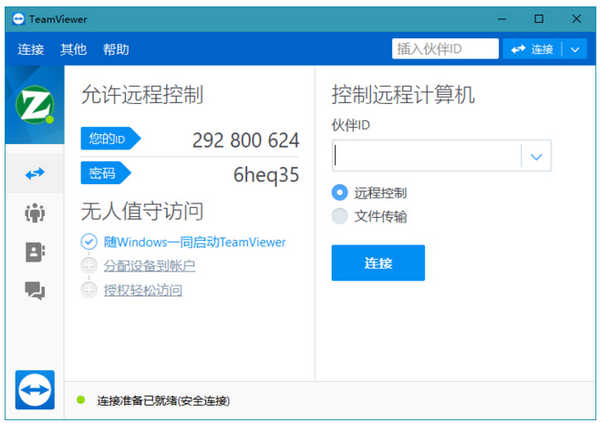Click the checkmark icon beside 随Windows一同启动TeamViewer
The width and height of the screenshot is (600, 423).
[x=89, y=242]
